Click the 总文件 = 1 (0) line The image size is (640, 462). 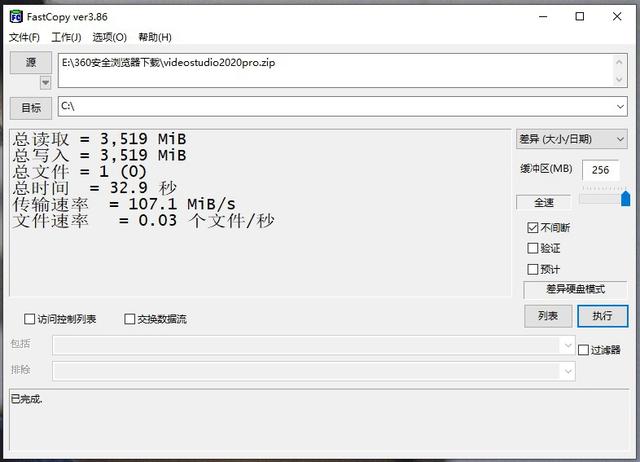pos(79,171)
